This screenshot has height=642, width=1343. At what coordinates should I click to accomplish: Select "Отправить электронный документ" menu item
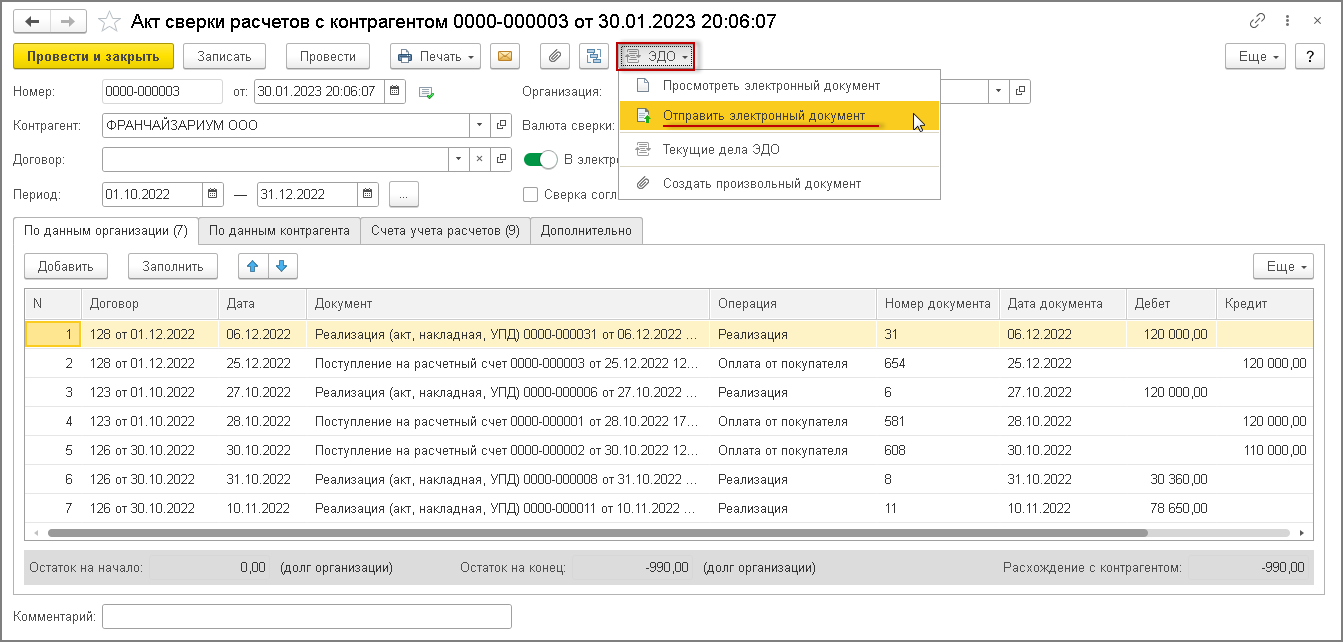coord(764,116)
